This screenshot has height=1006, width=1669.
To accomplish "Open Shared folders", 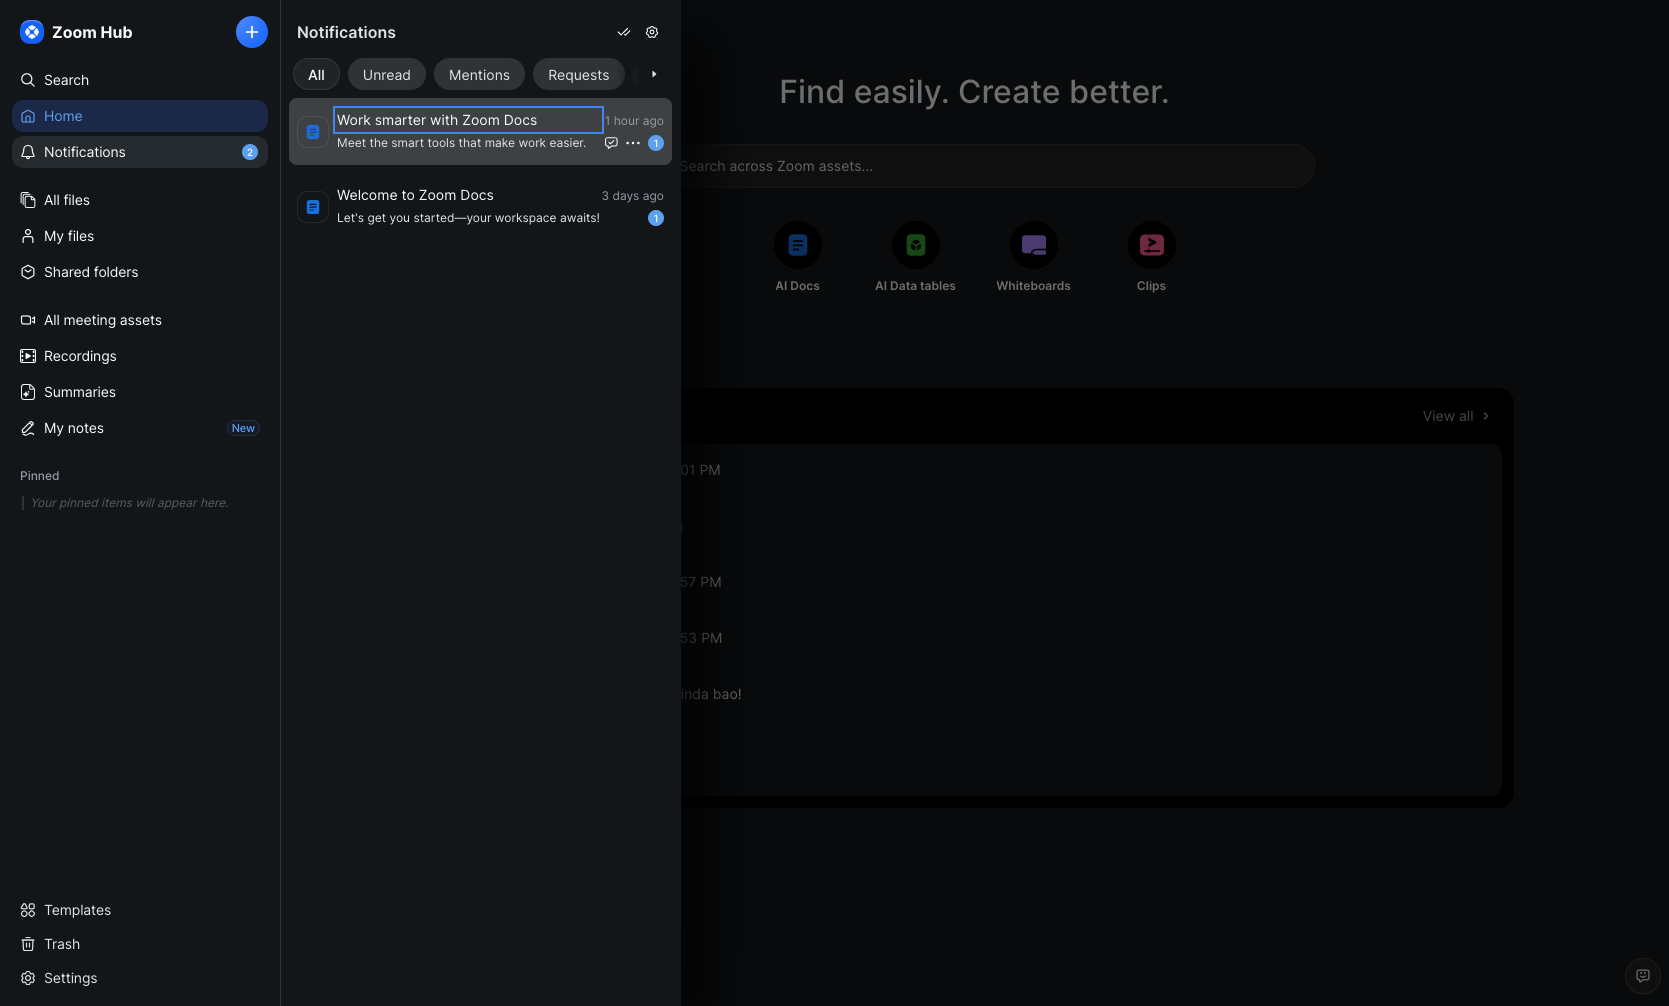I will [140, 272].
